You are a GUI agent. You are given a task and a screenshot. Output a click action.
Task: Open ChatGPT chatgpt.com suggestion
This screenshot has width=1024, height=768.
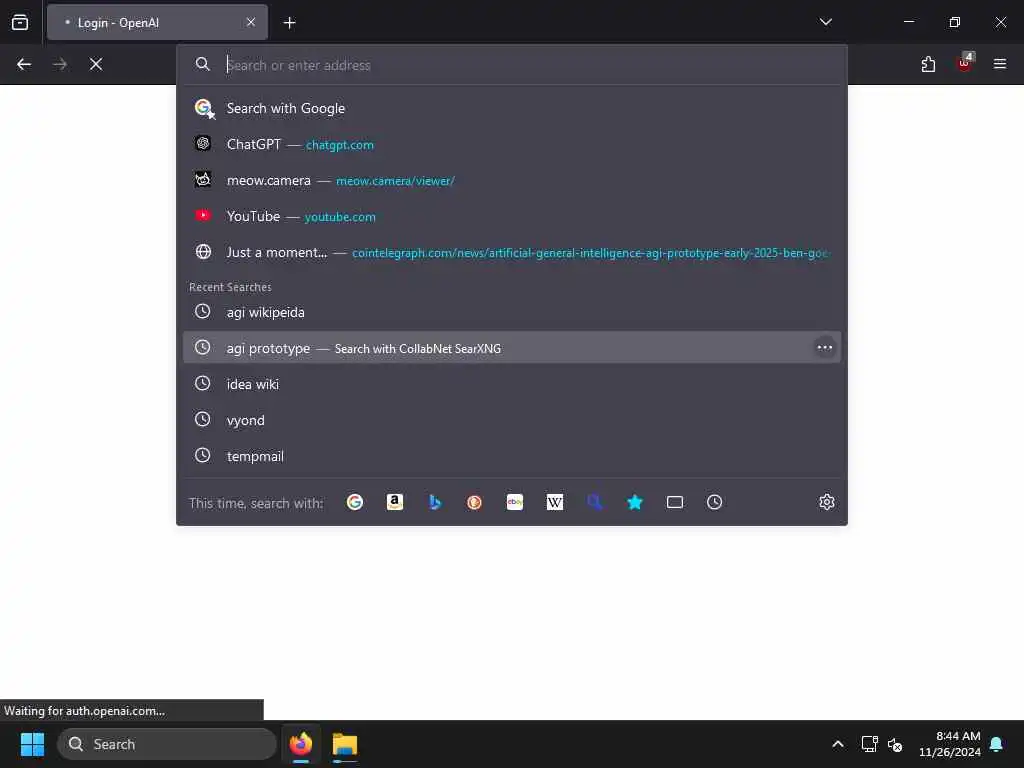point(512,144)
